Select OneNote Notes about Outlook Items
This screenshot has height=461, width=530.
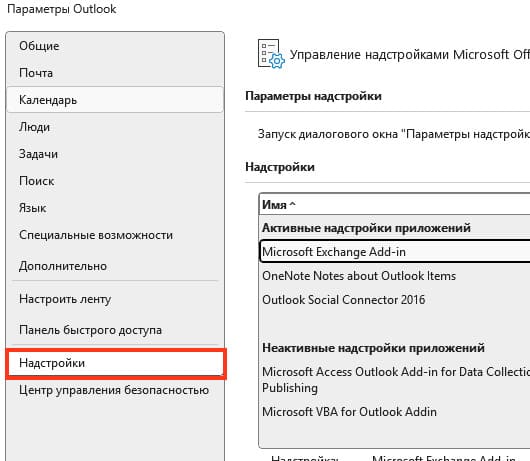coord(394,276)
